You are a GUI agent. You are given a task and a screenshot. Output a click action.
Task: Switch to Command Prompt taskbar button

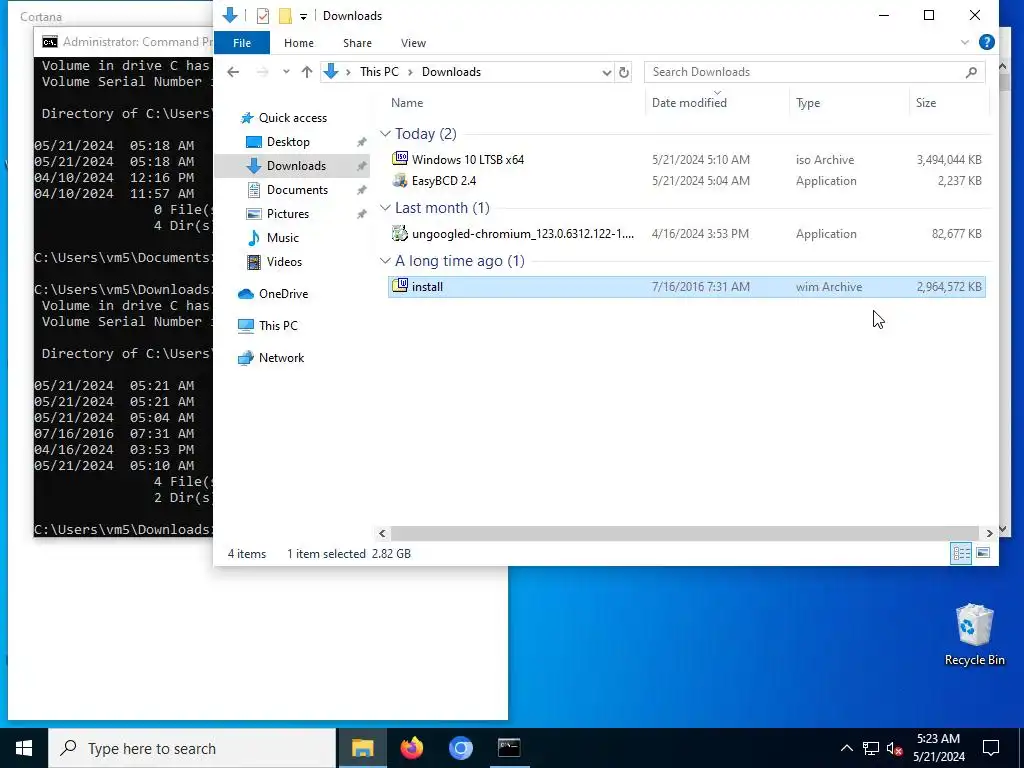(509, 748)
